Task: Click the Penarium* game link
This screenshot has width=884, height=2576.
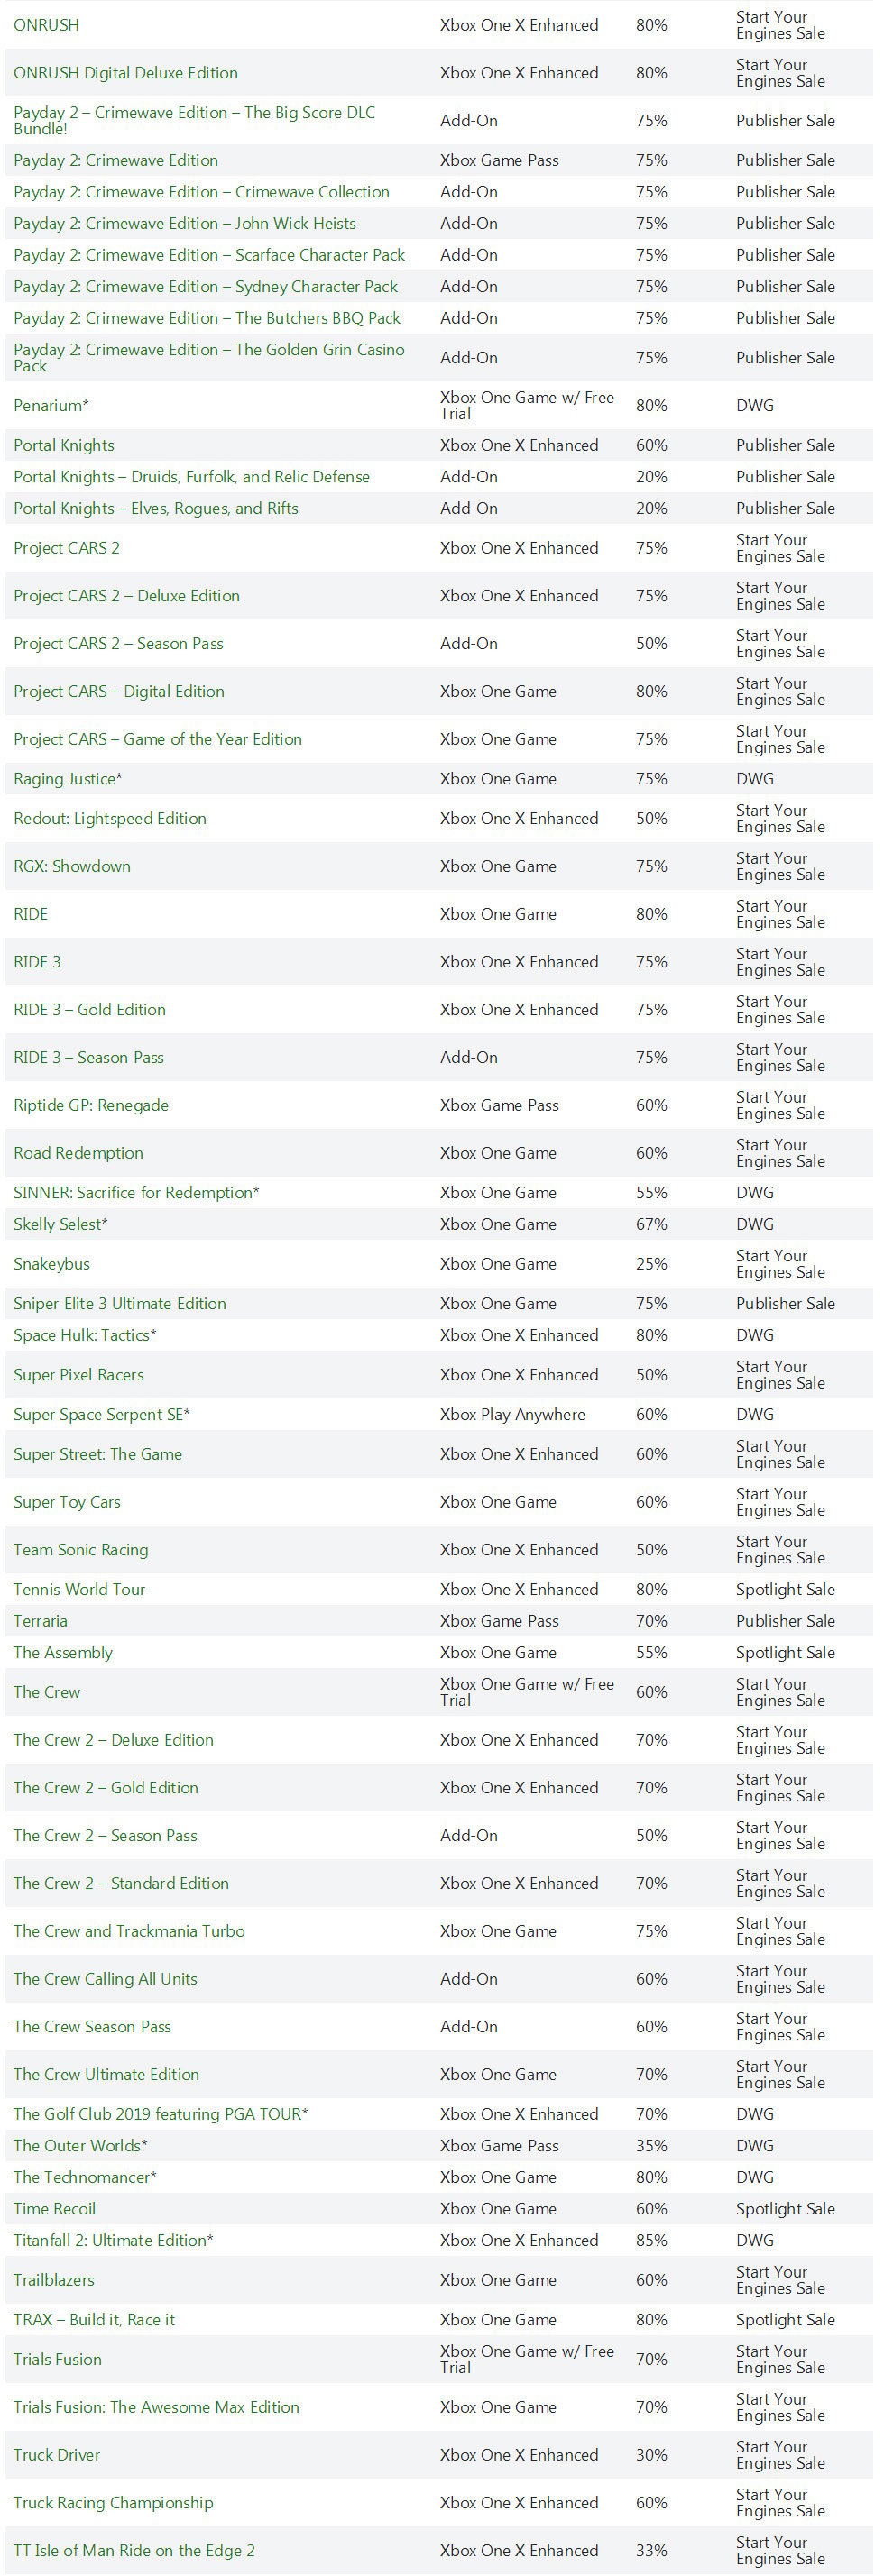Action: 51,406
